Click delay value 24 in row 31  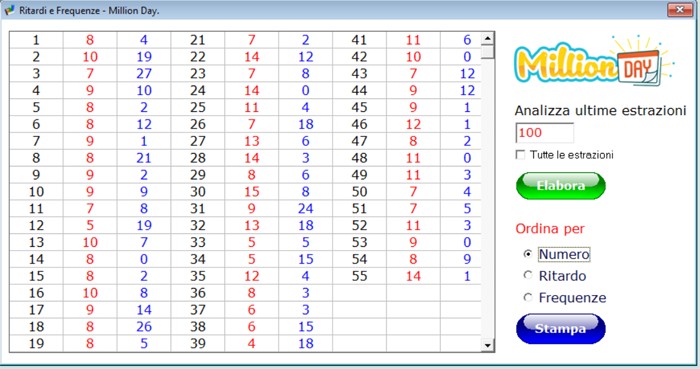[x=306, y=208]
